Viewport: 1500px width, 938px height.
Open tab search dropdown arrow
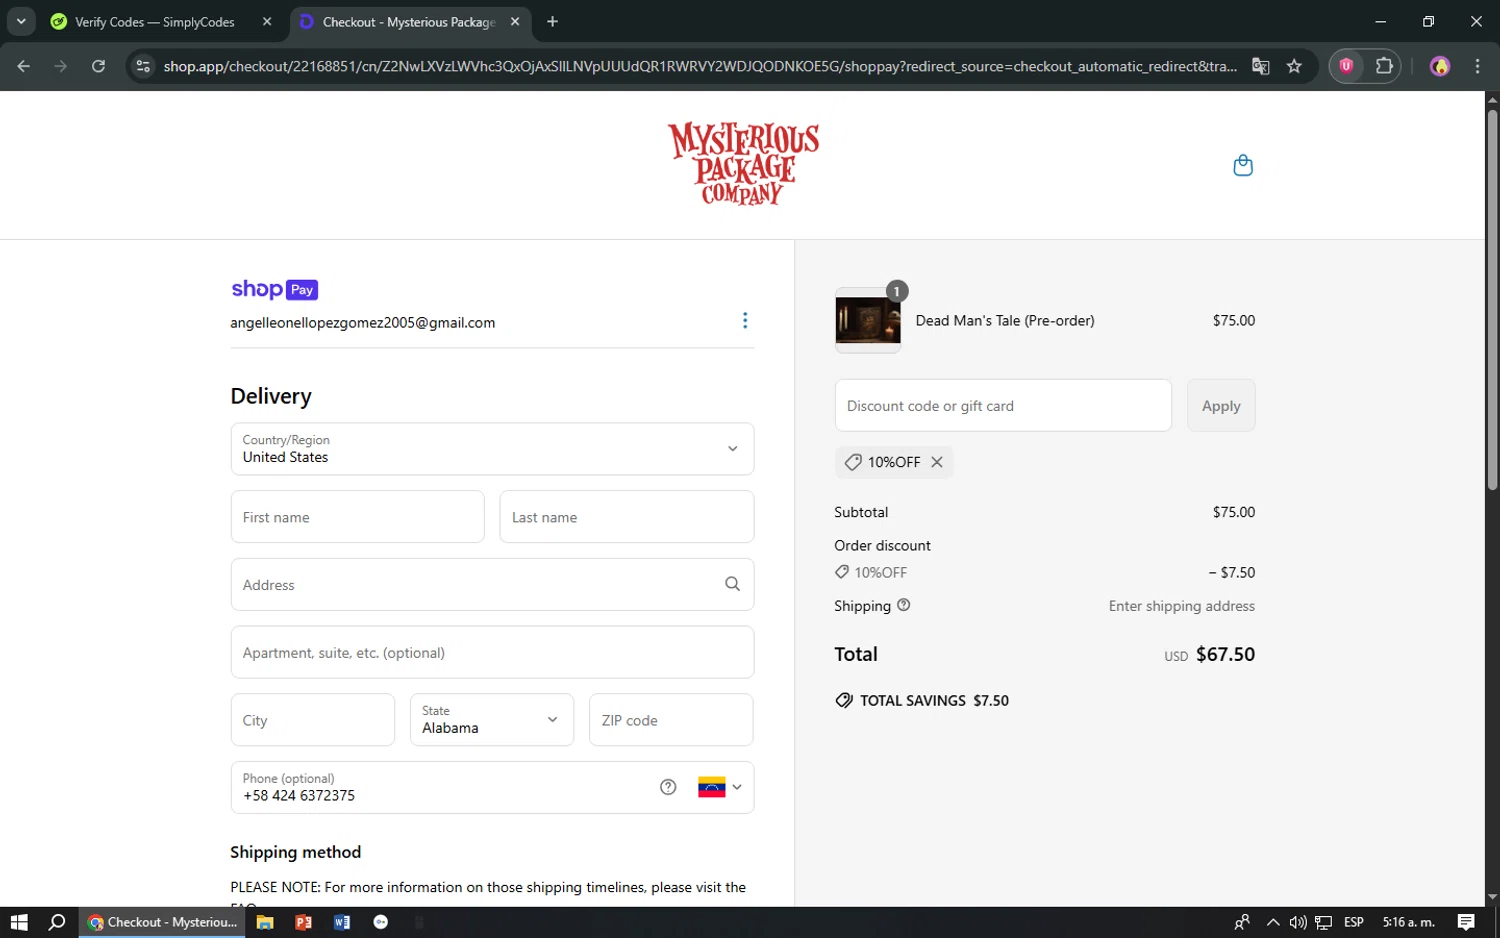(x=21, y=21)
